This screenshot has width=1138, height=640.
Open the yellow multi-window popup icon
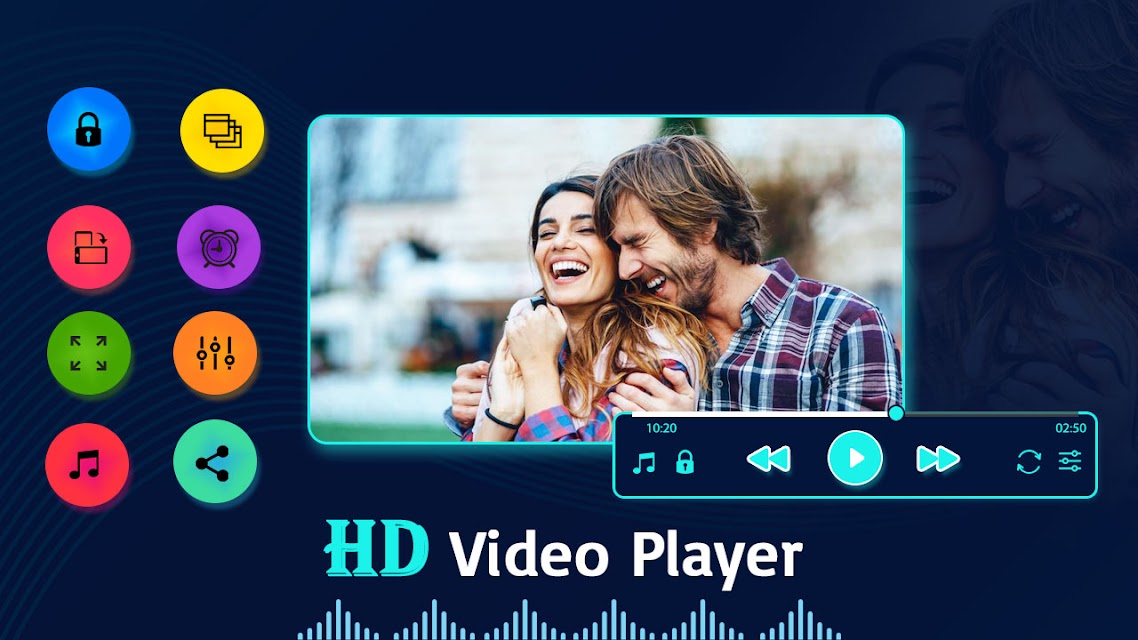coord(222,131)
